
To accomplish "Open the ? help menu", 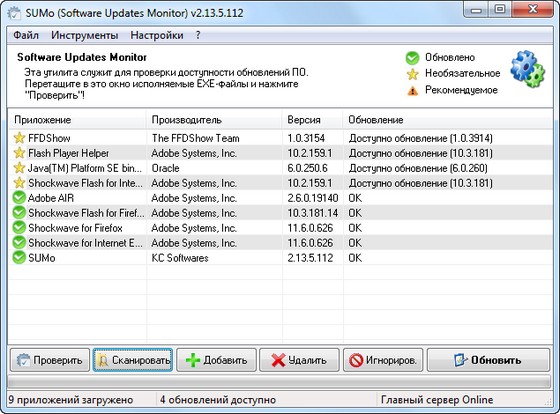I will 198,35.
